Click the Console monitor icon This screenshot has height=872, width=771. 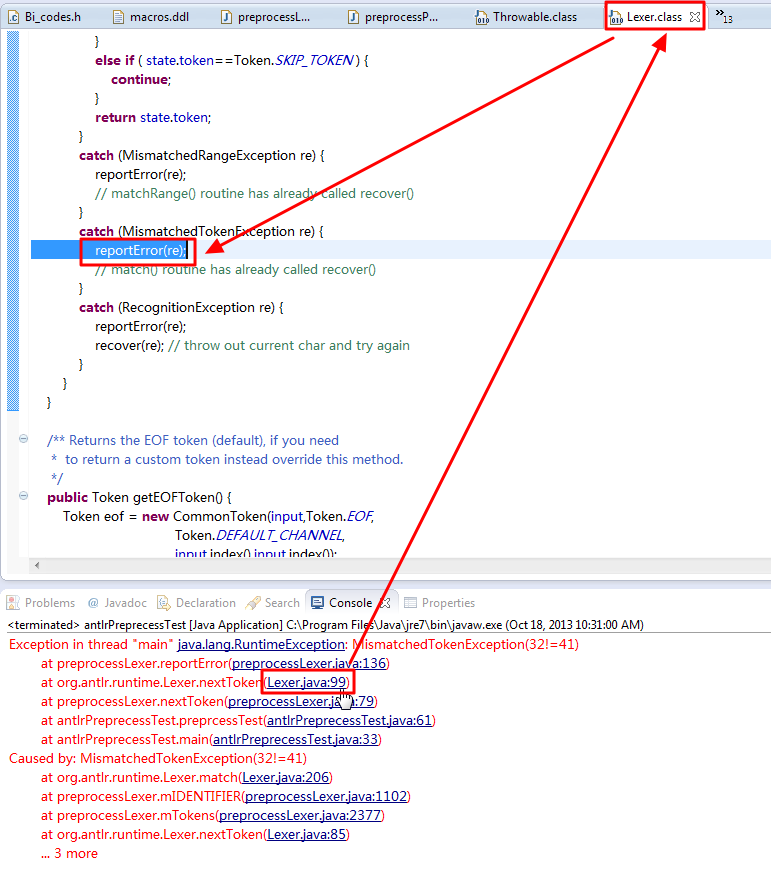318,603
